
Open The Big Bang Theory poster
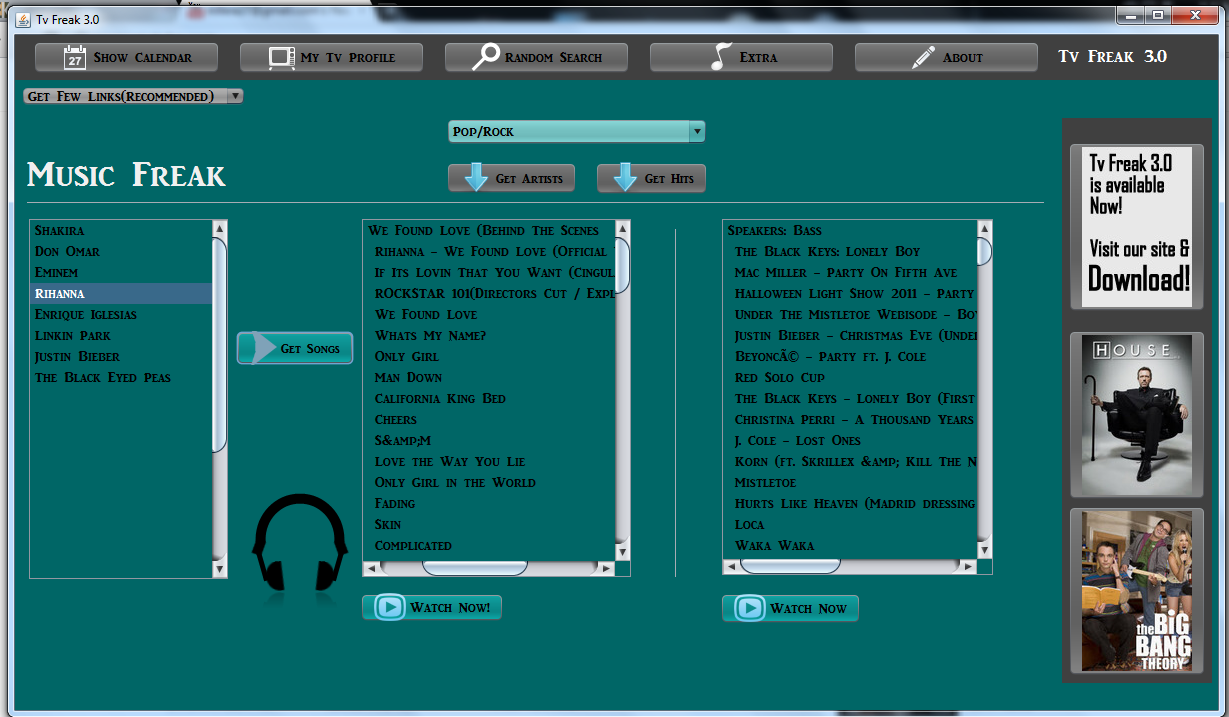[x=1137, y=592]
